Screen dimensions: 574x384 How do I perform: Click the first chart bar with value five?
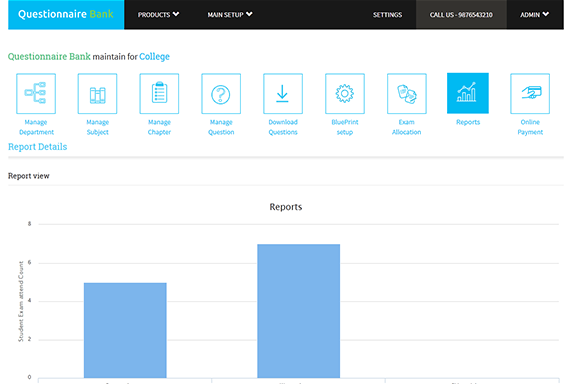pyautogui.click(x=125, y=330)
